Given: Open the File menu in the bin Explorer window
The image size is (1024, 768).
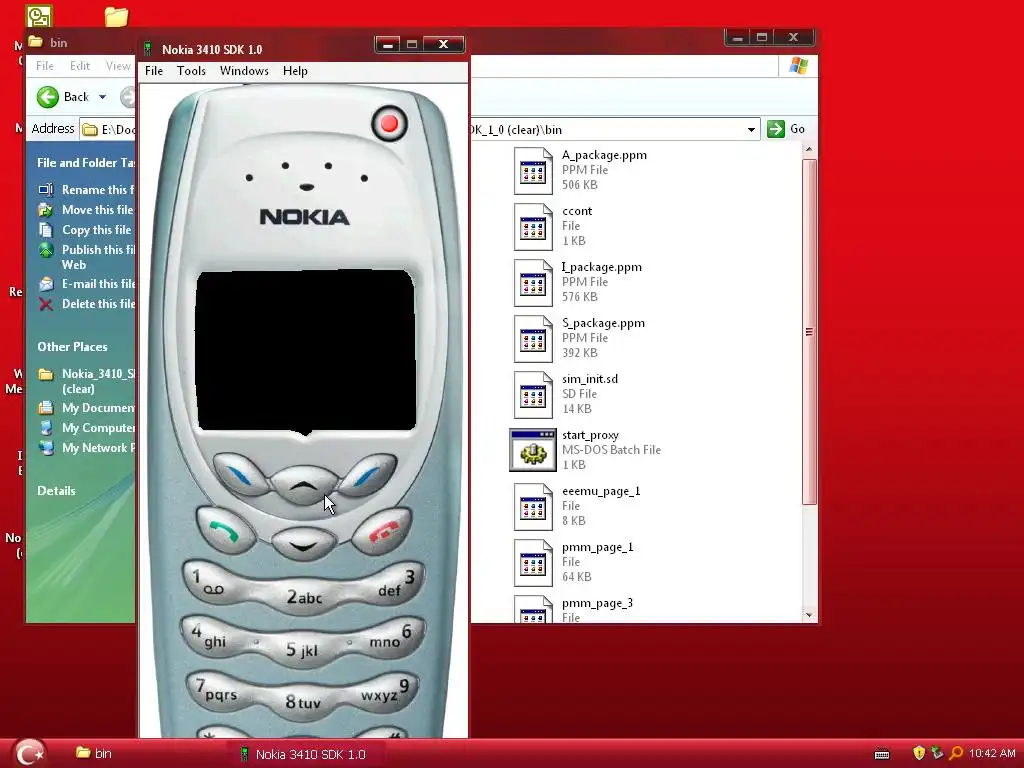Looking at the screenshot, I should (45, 65).
